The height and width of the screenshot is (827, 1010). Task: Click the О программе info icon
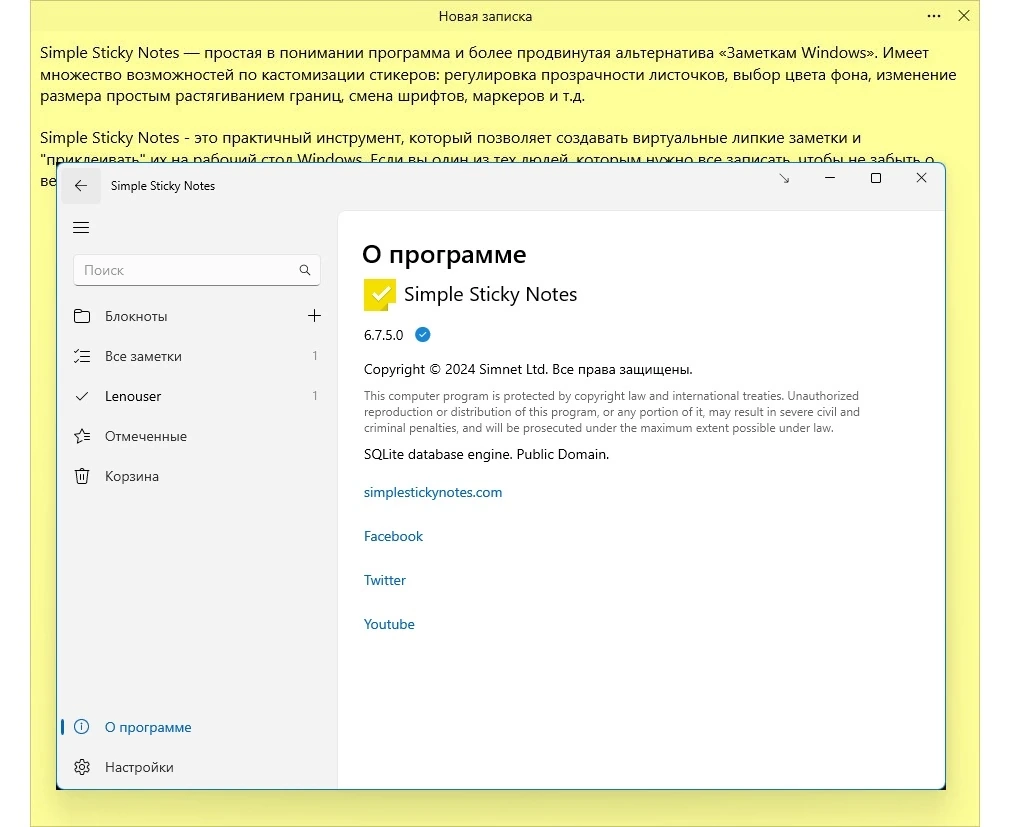pos(82,727)
